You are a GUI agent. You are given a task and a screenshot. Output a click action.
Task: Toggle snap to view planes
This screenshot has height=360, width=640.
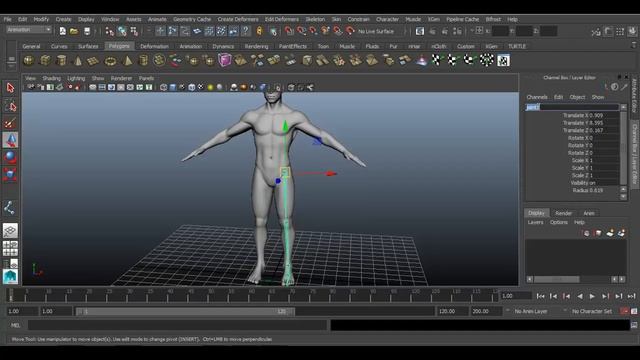pyautogui.click(x=338, y=31)
